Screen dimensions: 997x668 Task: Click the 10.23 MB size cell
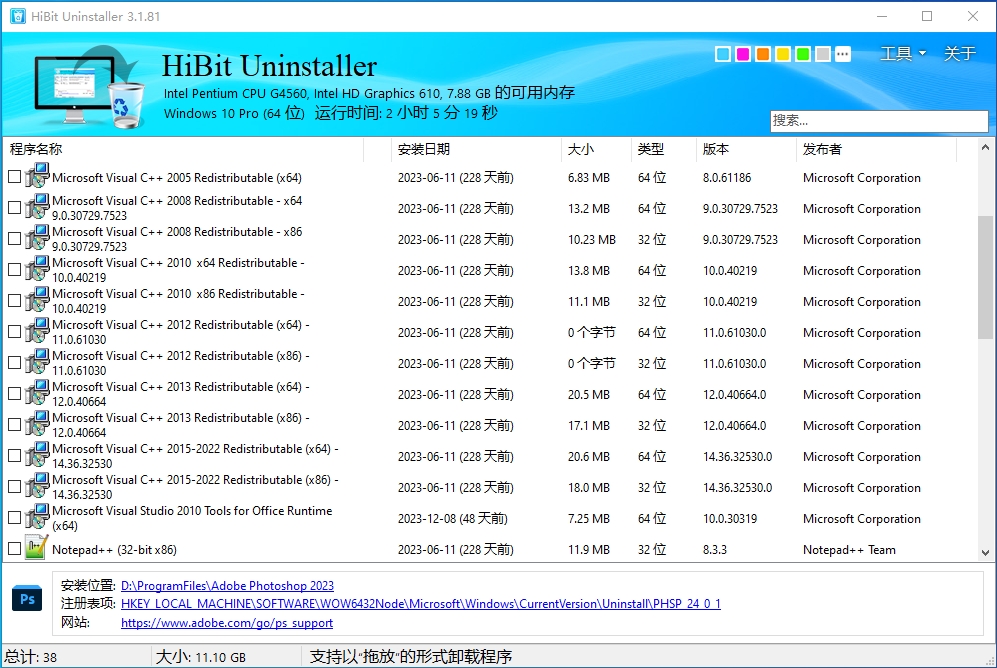(592, 240)
